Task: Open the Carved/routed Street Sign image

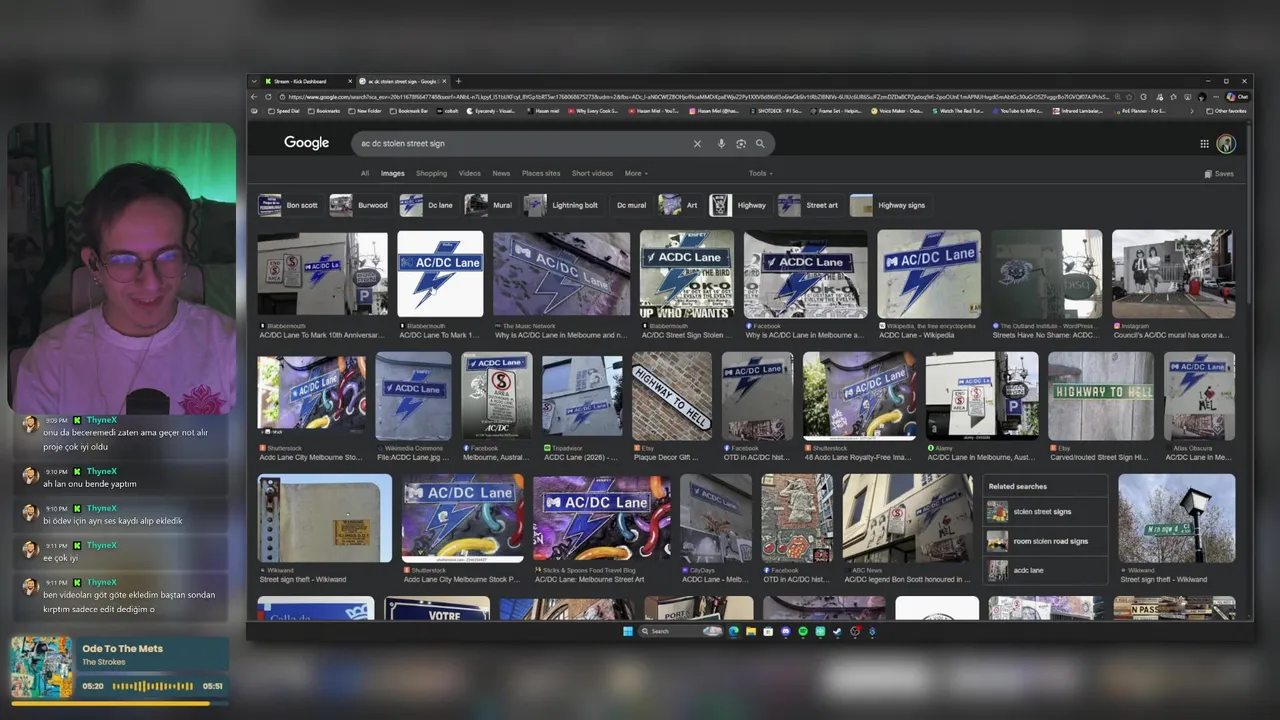Action: pos(1100,396)
